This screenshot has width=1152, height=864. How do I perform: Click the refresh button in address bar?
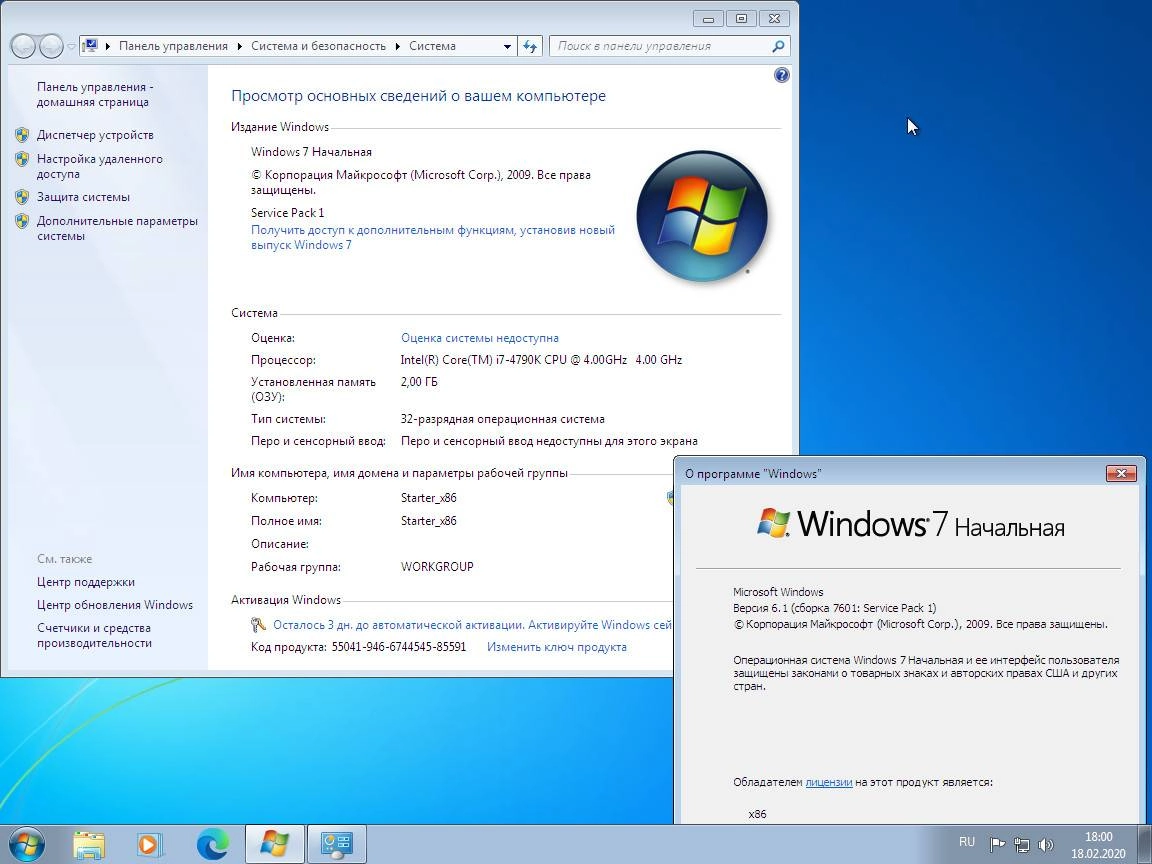click(530, 46)
